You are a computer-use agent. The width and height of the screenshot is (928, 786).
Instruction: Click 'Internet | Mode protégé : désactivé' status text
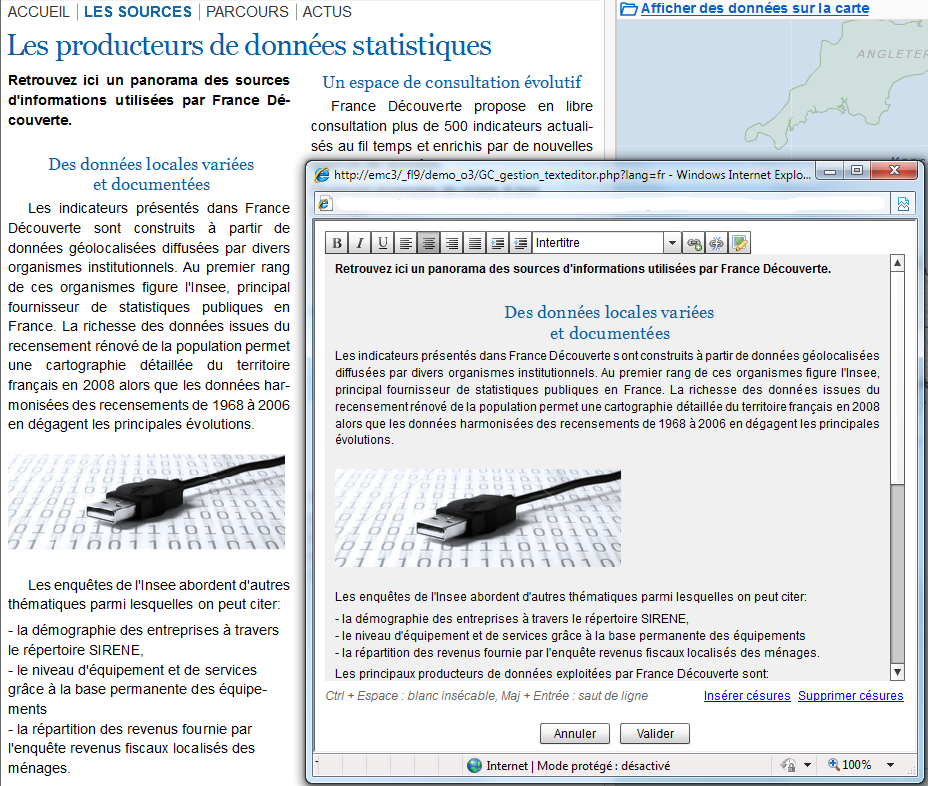click(578, 765)
